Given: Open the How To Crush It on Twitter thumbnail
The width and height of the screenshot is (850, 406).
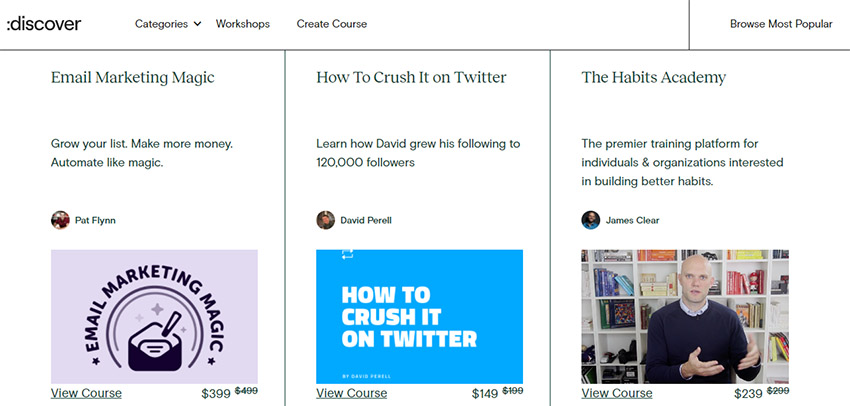Looking at the screenshot, I should pyautogui.click(x=420, y=317).
